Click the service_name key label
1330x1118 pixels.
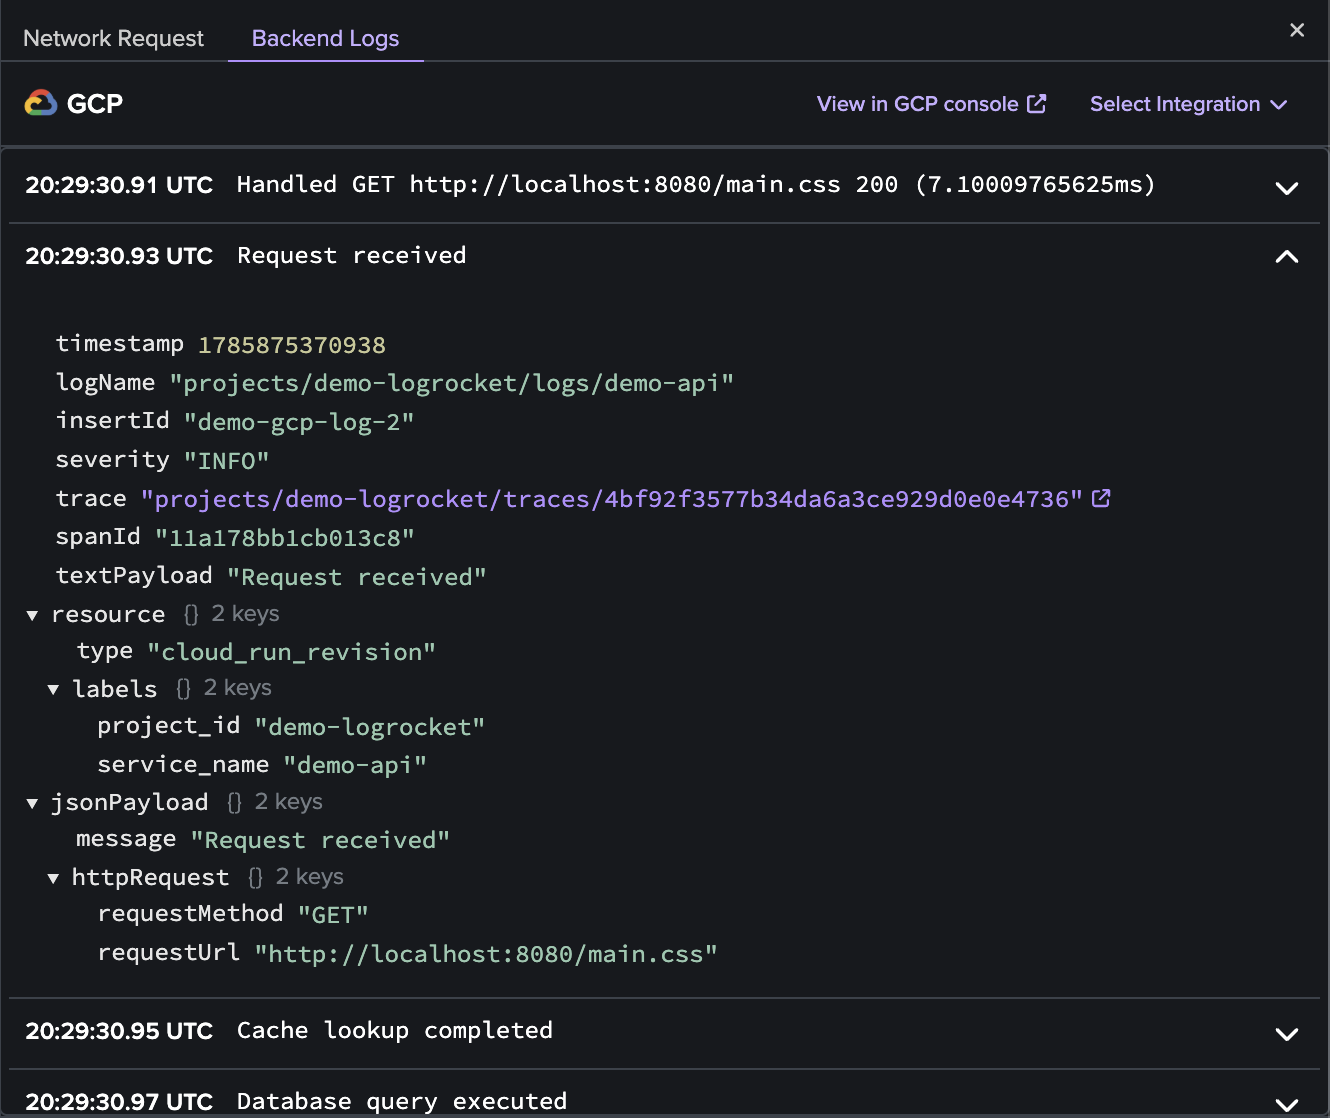coord(183,765)
